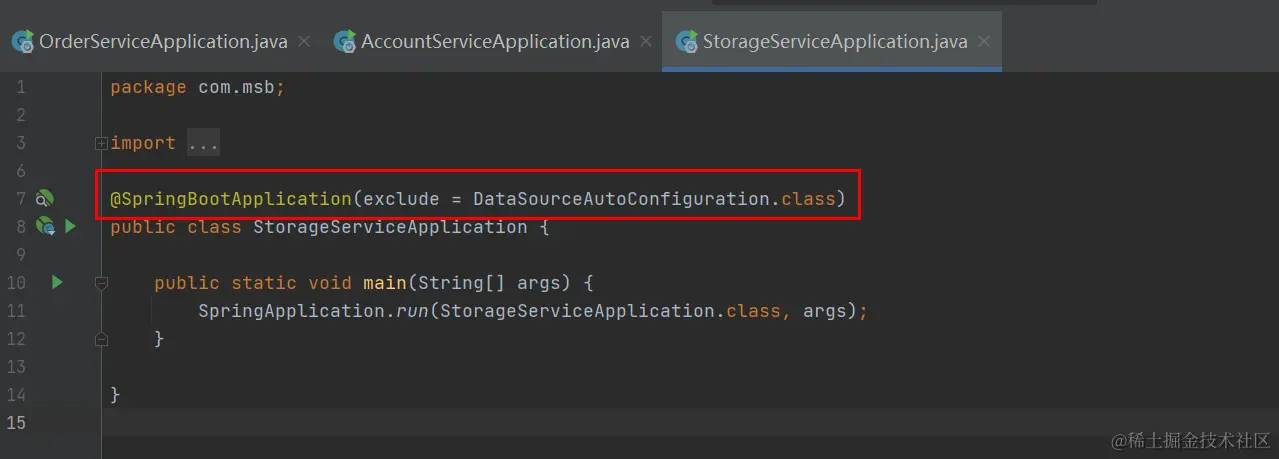
Task: Click line number 11 in the gutter
Action: pyautogui.click(x=15, y=311)
